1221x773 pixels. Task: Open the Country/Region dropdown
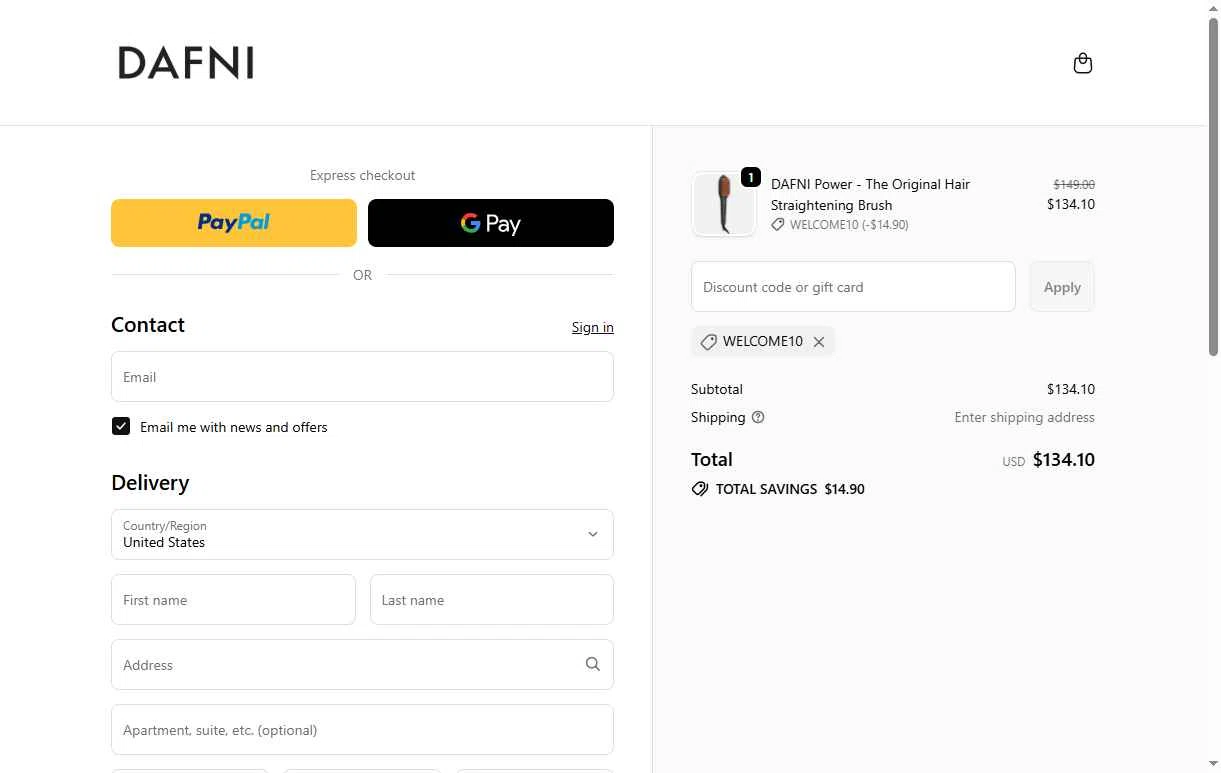click(362, 534)
